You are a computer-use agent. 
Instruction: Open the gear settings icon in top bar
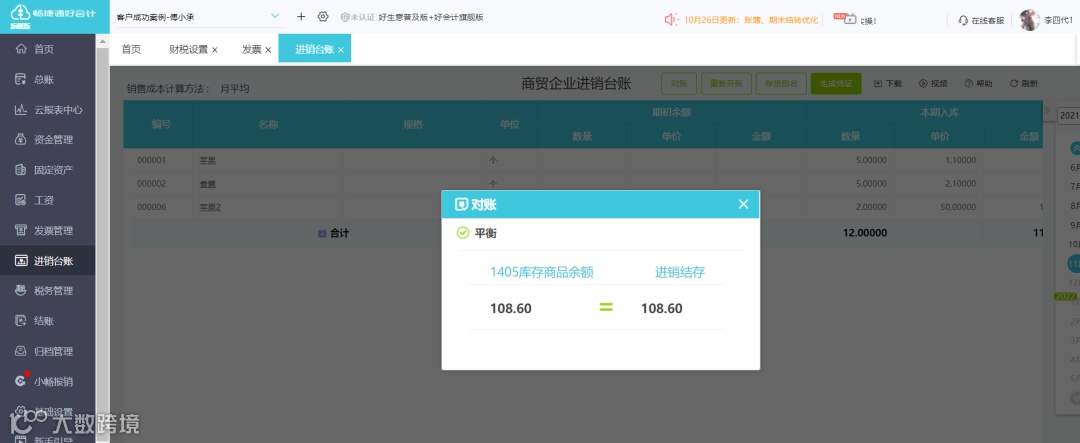pos(323,17)
